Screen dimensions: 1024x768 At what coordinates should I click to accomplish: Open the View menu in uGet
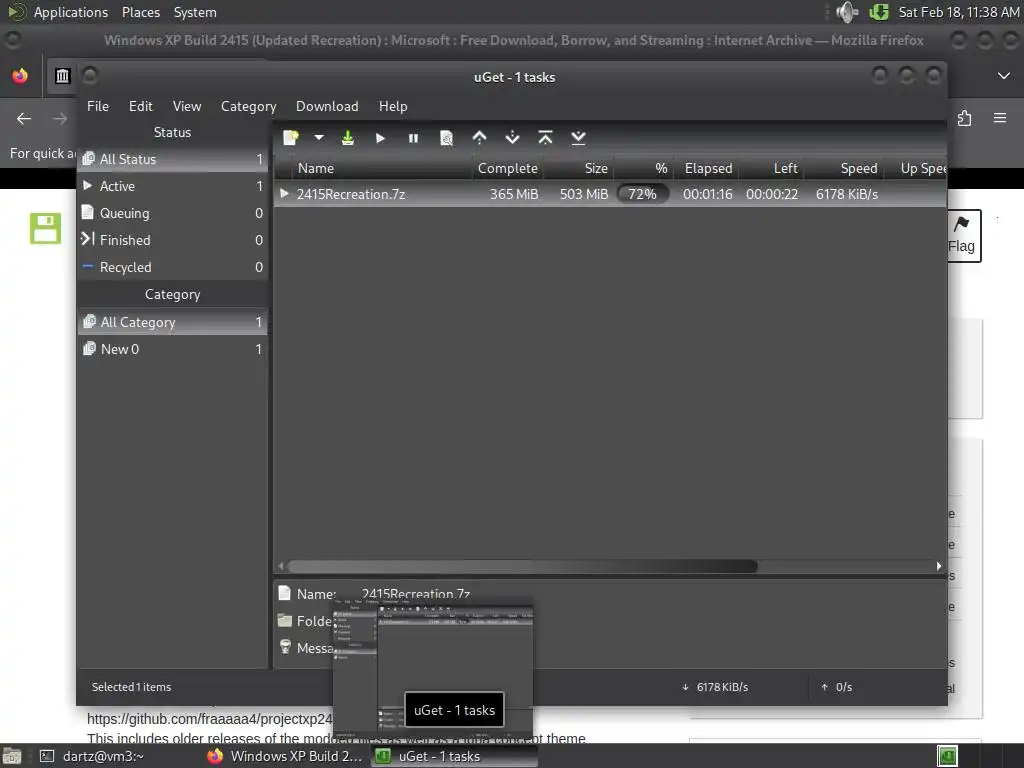[187, 106]
